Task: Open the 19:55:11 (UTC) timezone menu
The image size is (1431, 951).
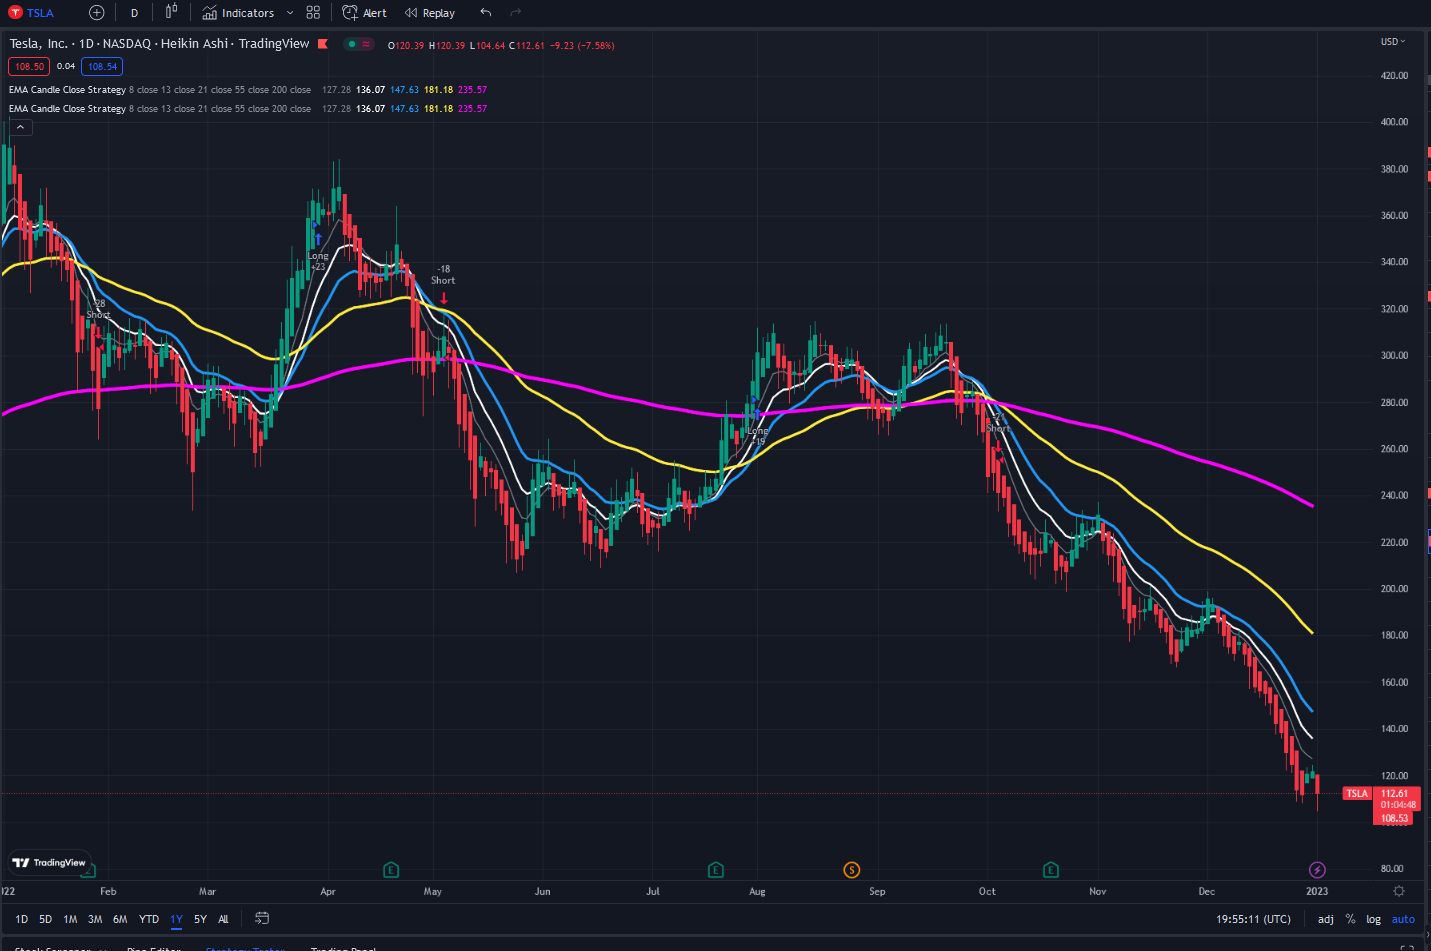Action: (1253, 919)
